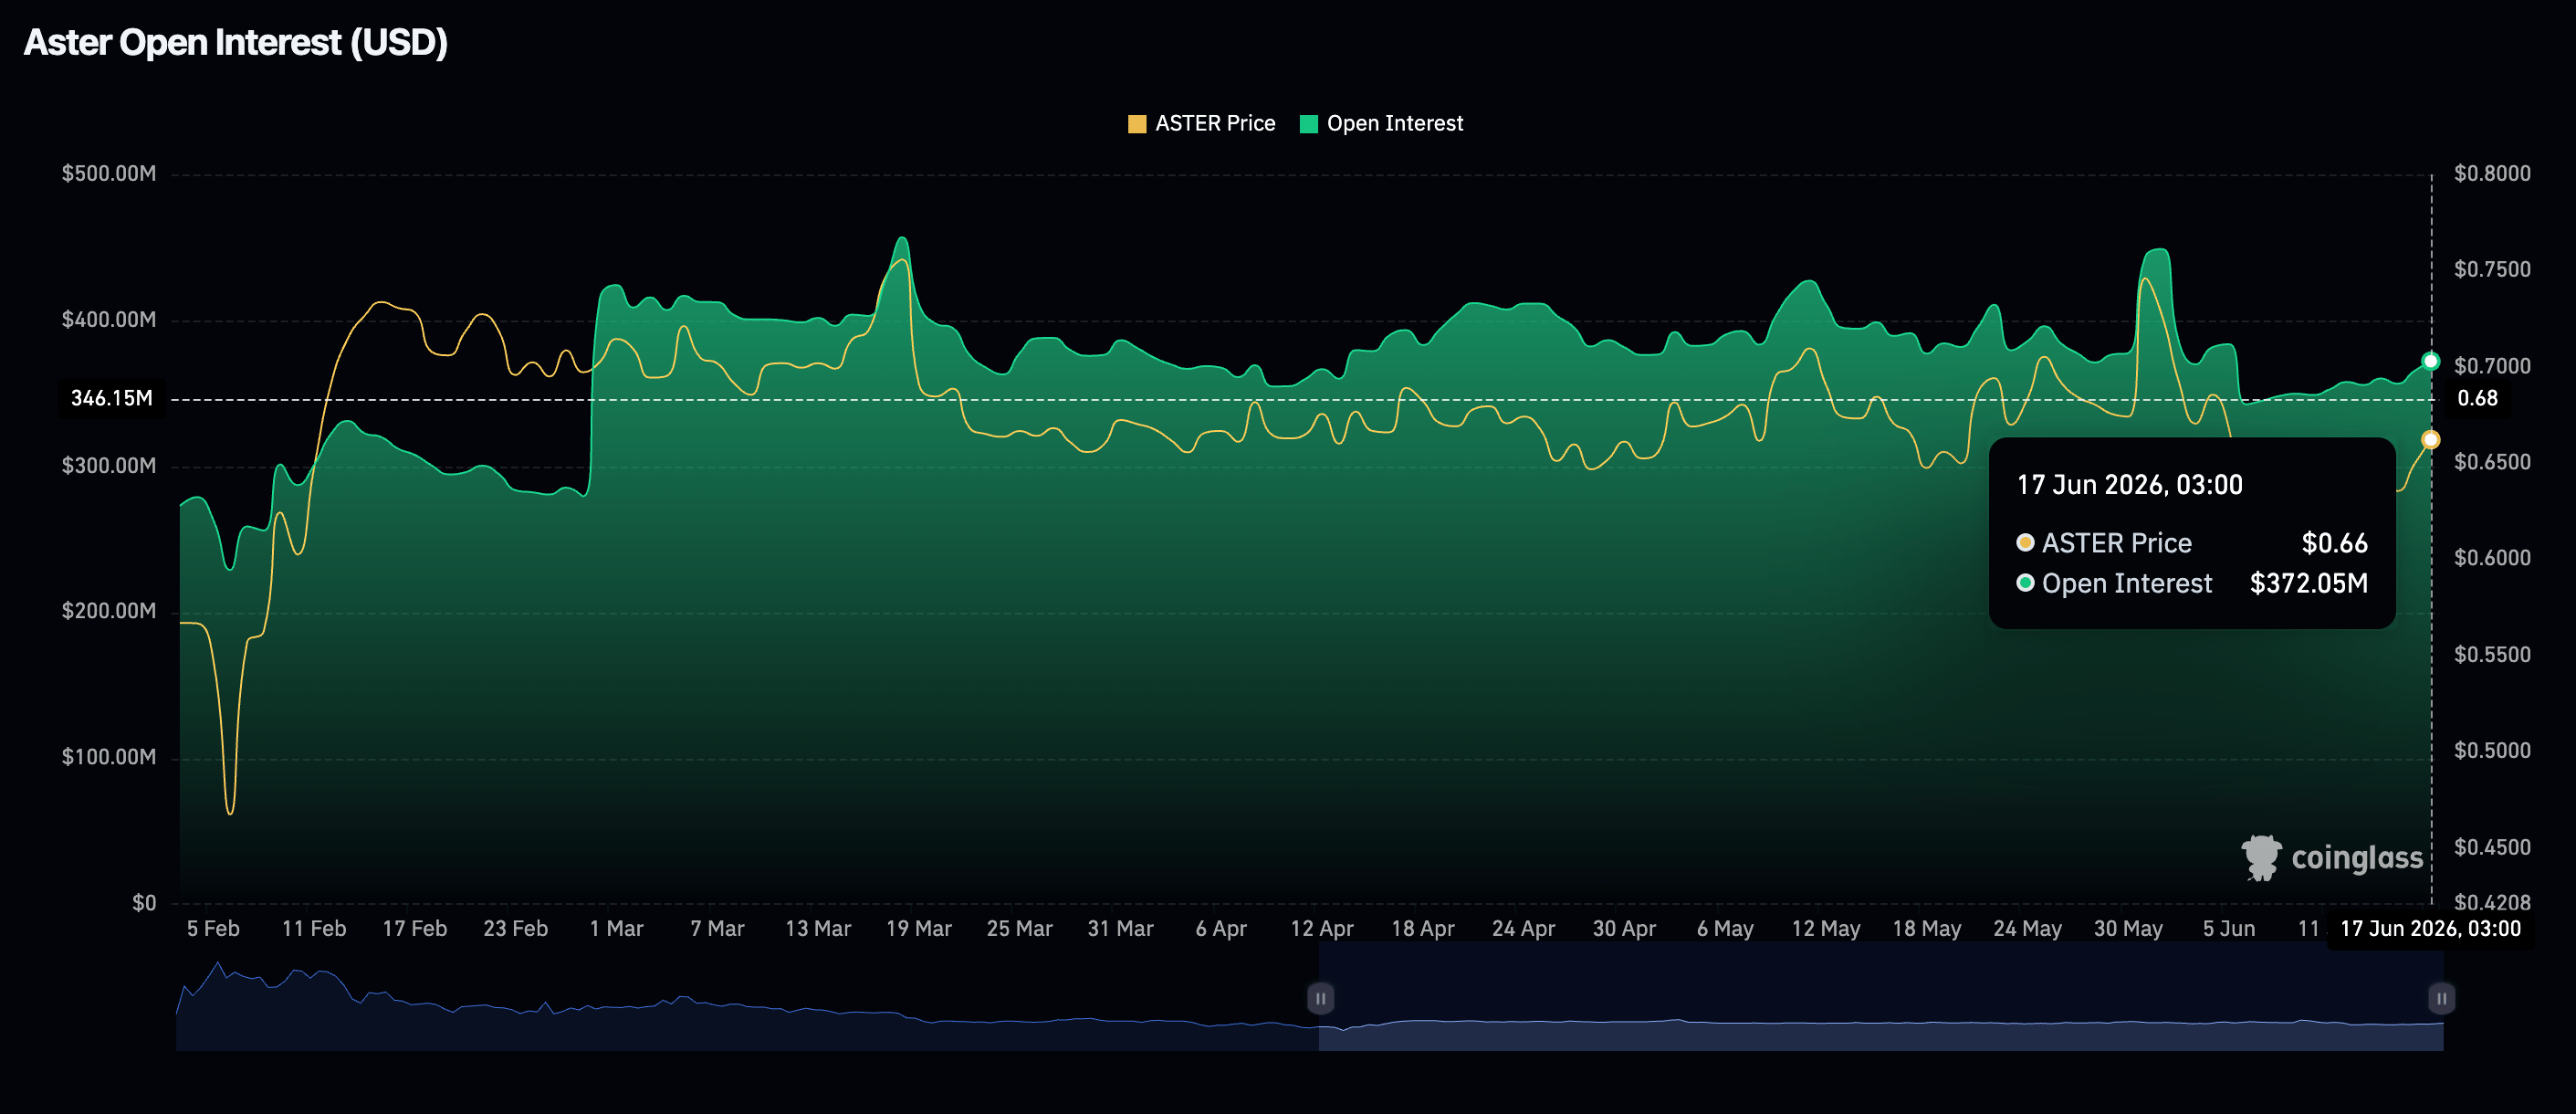Click the $0.5000 price axis label
This screenshot has width=2576, height=1114.
[2492, 751]
